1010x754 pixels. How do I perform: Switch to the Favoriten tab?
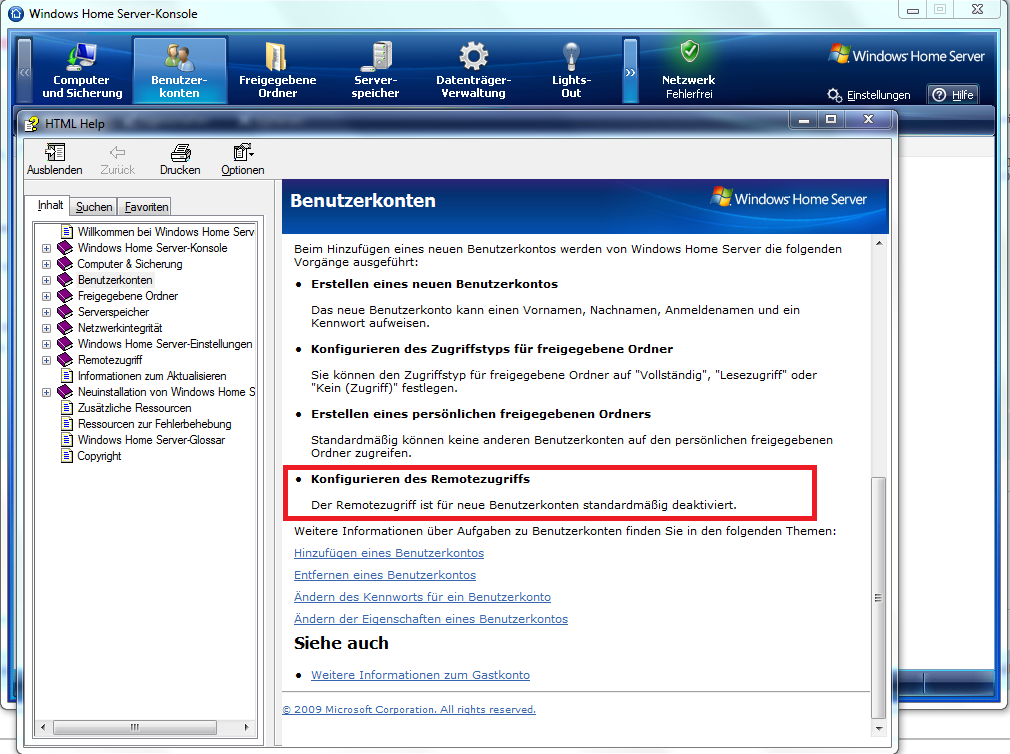click(146, 207)
